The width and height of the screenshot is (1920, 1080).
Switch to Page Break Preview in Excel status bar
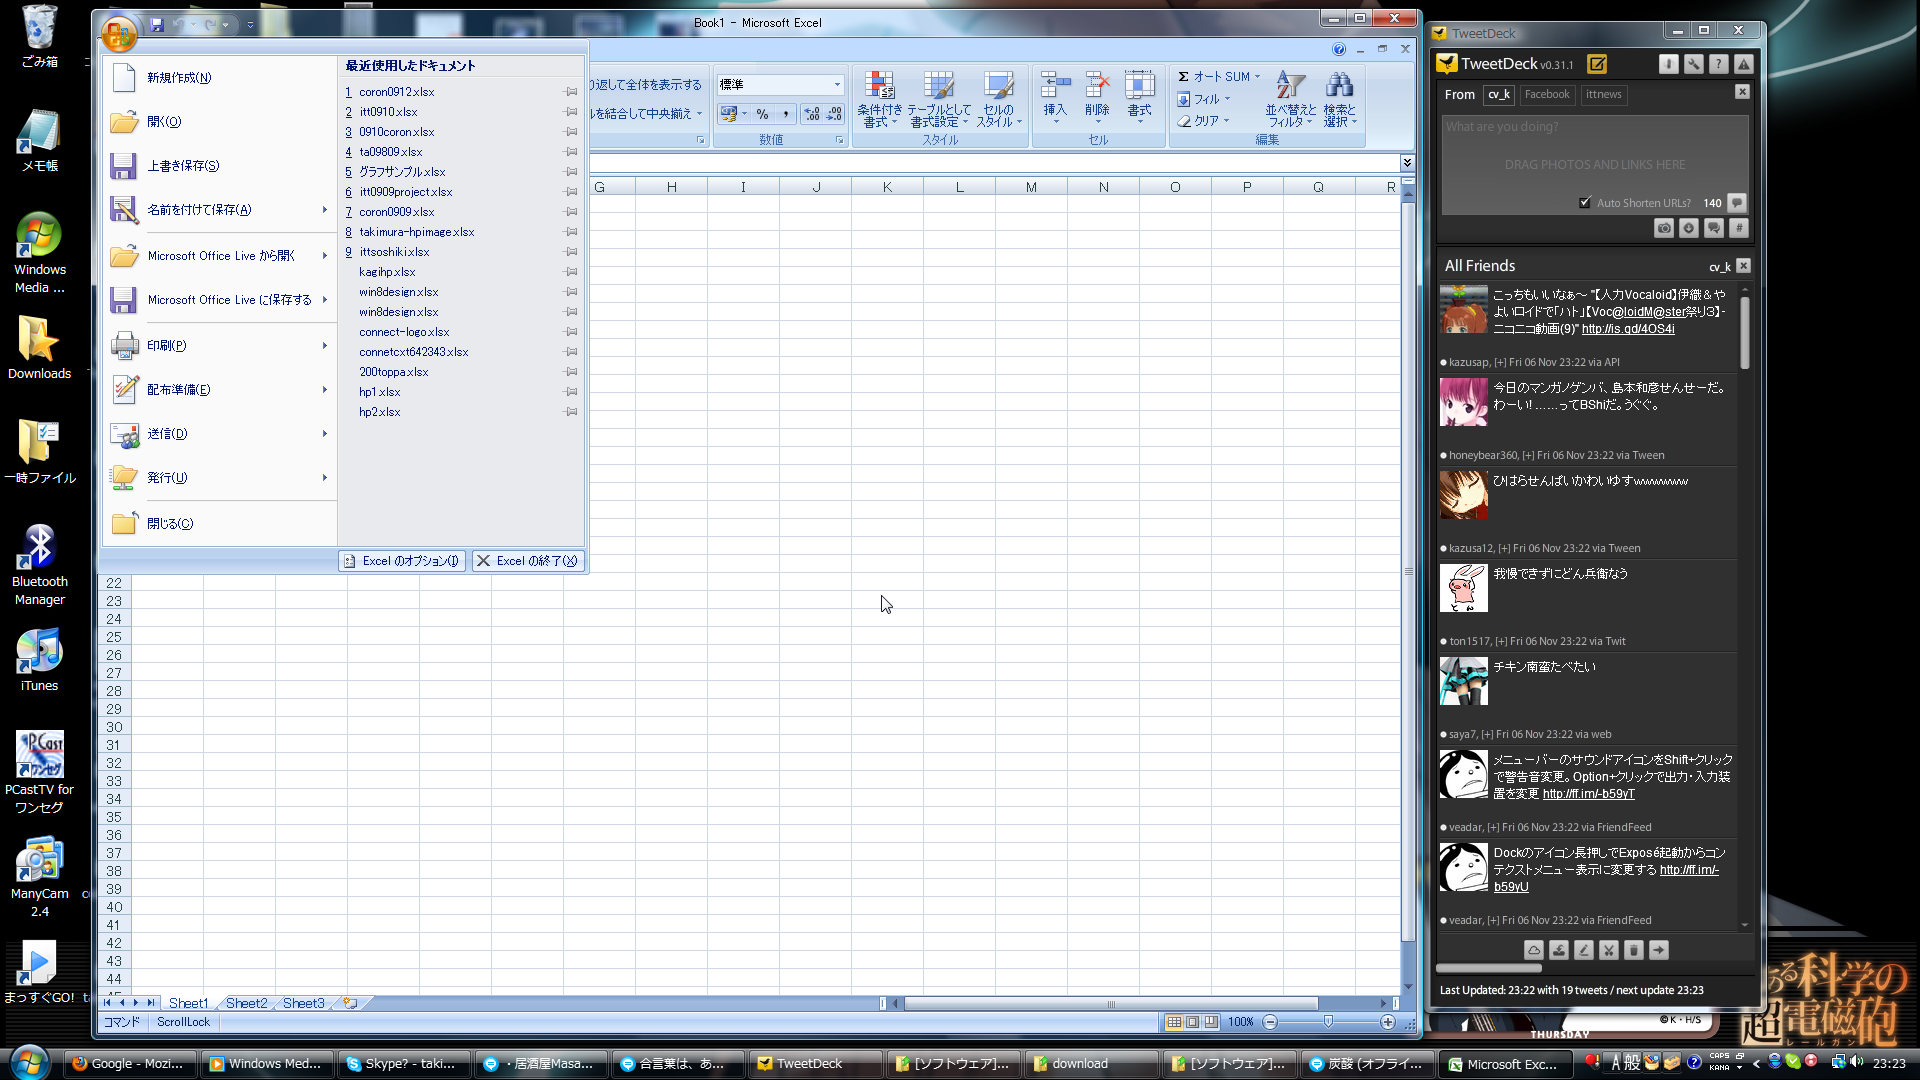[x=1212, y=1022]
